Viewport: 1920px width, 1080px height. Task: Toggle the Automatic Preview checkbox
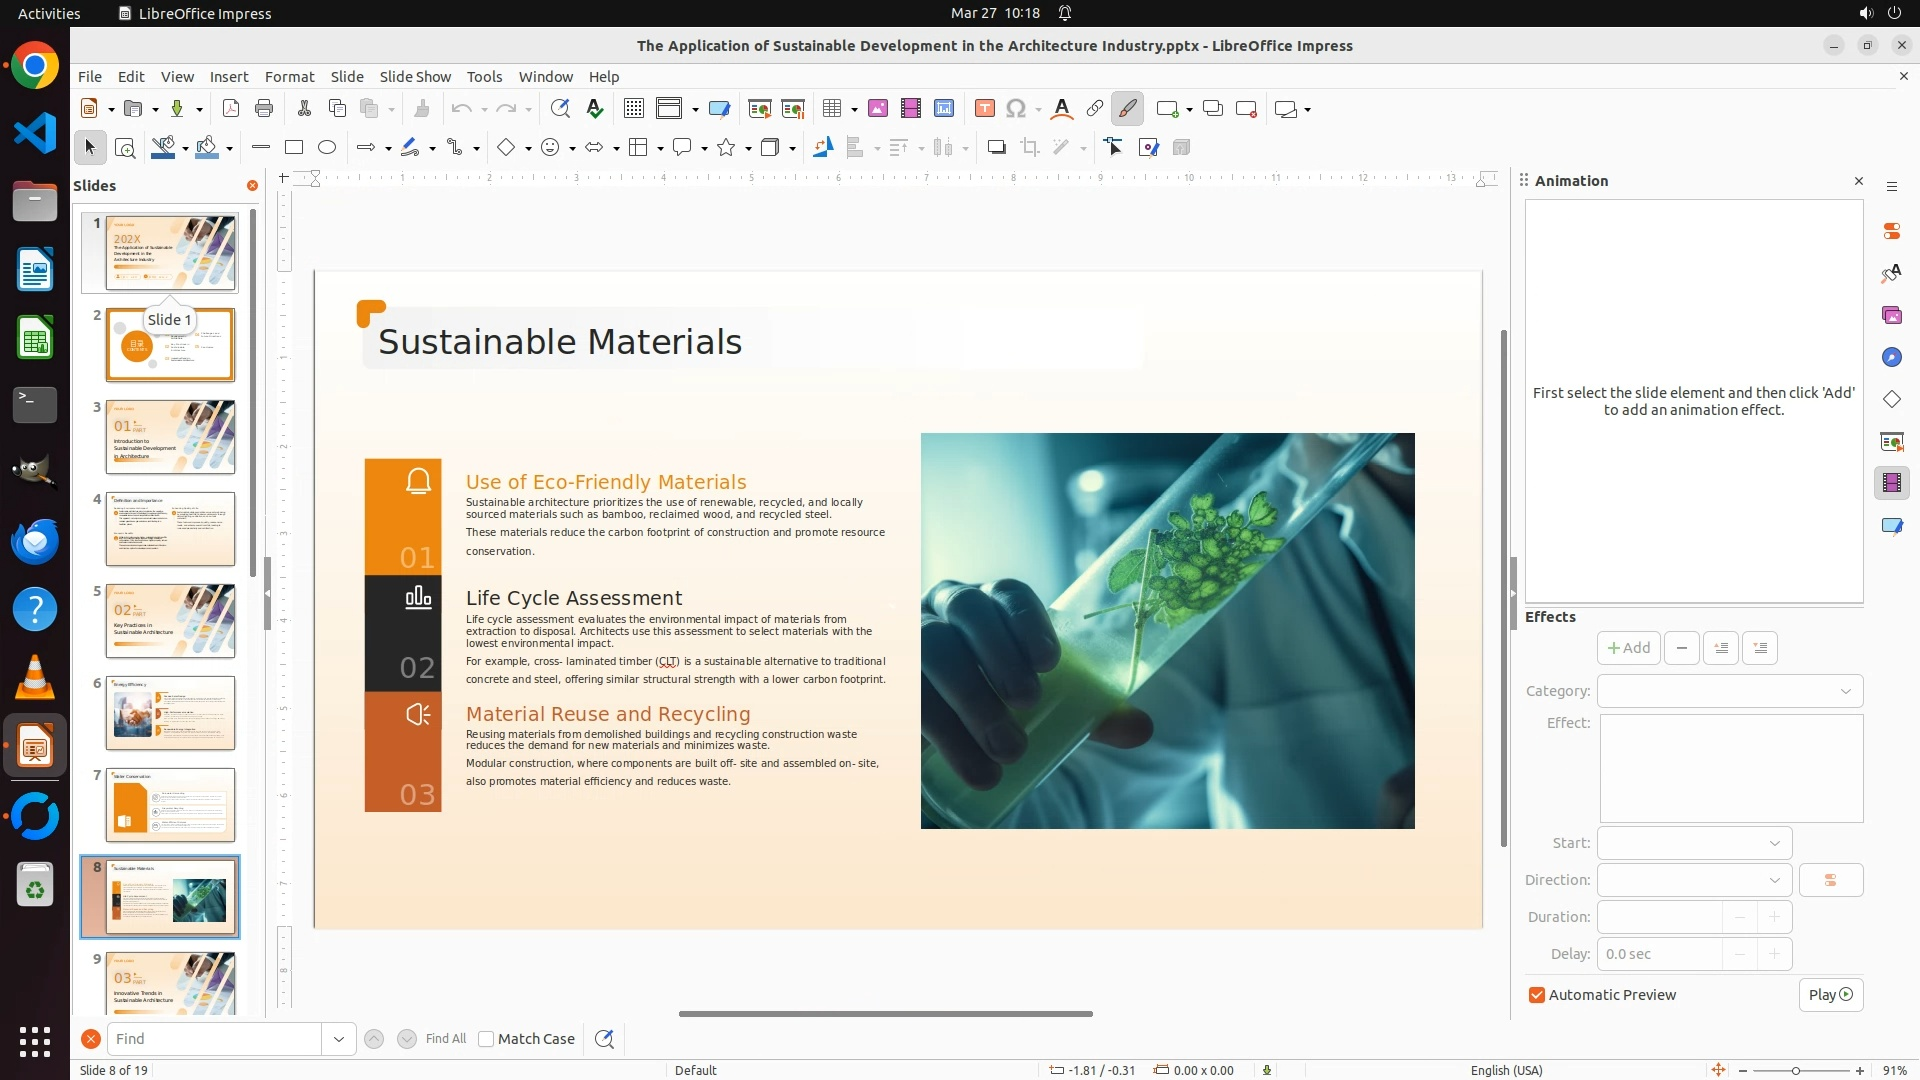[1537, 995]
